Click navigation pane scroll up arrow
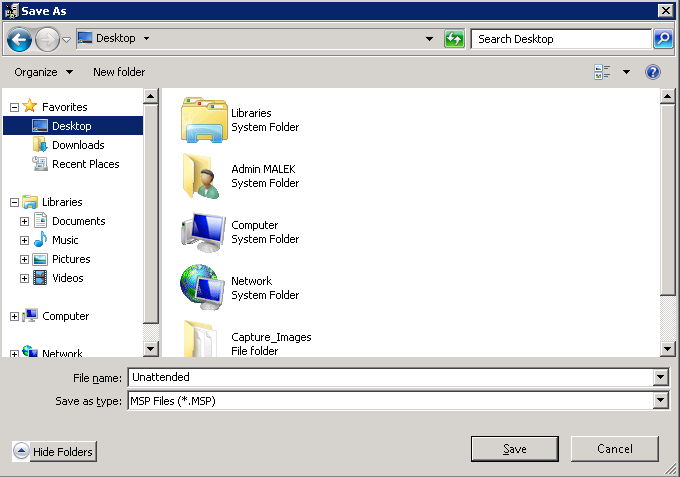680x477 pixels. point(150,96)
